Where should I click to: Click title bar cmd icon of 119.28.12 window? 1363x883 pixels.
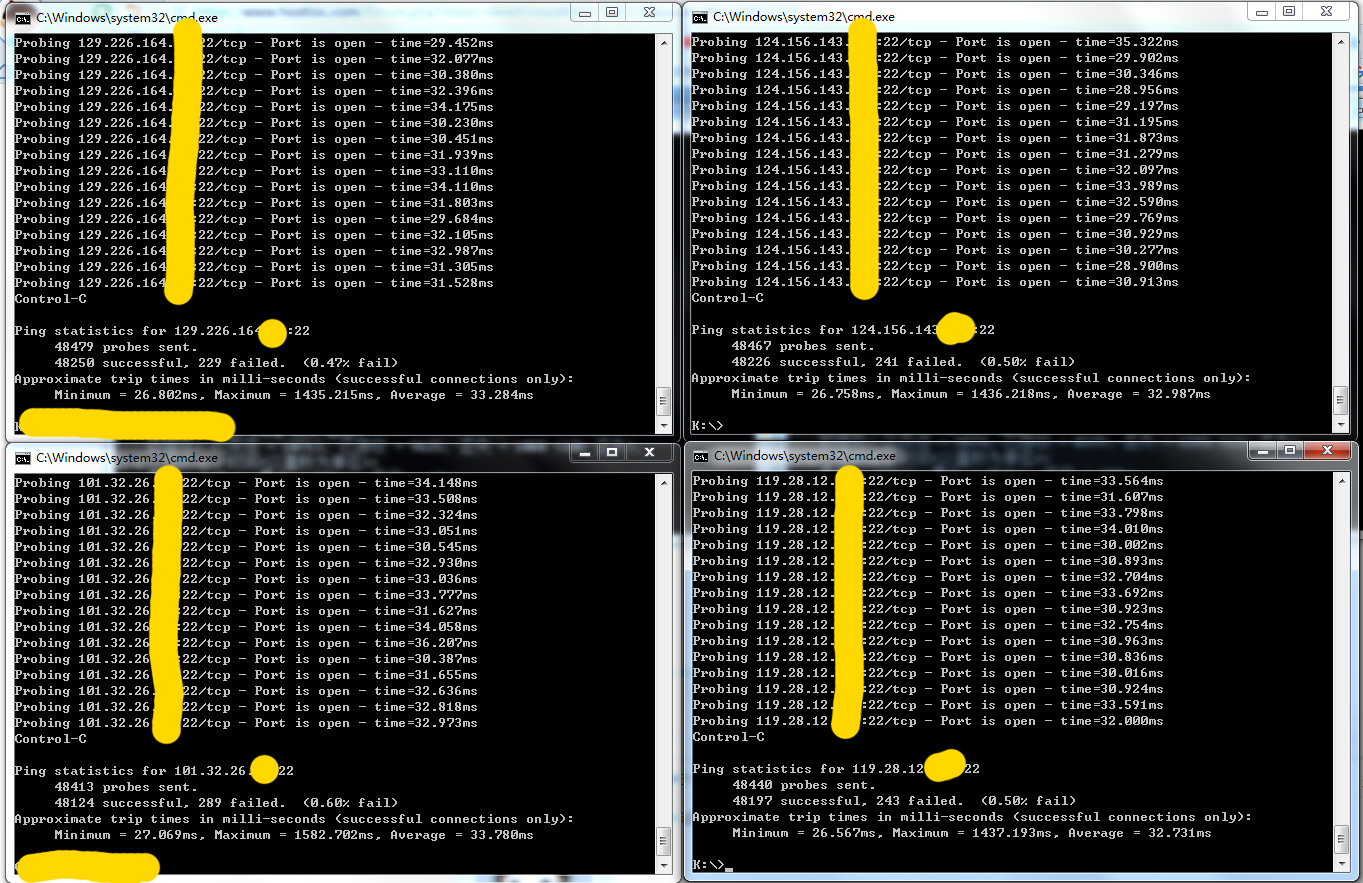[x=701, y=456]
